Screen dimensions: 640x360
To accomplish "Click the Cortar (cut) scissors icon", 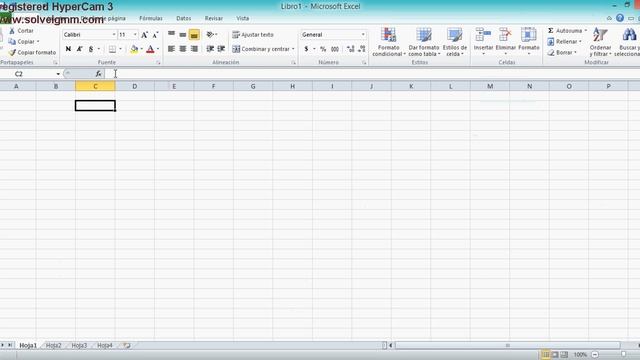I will point(12,31).
